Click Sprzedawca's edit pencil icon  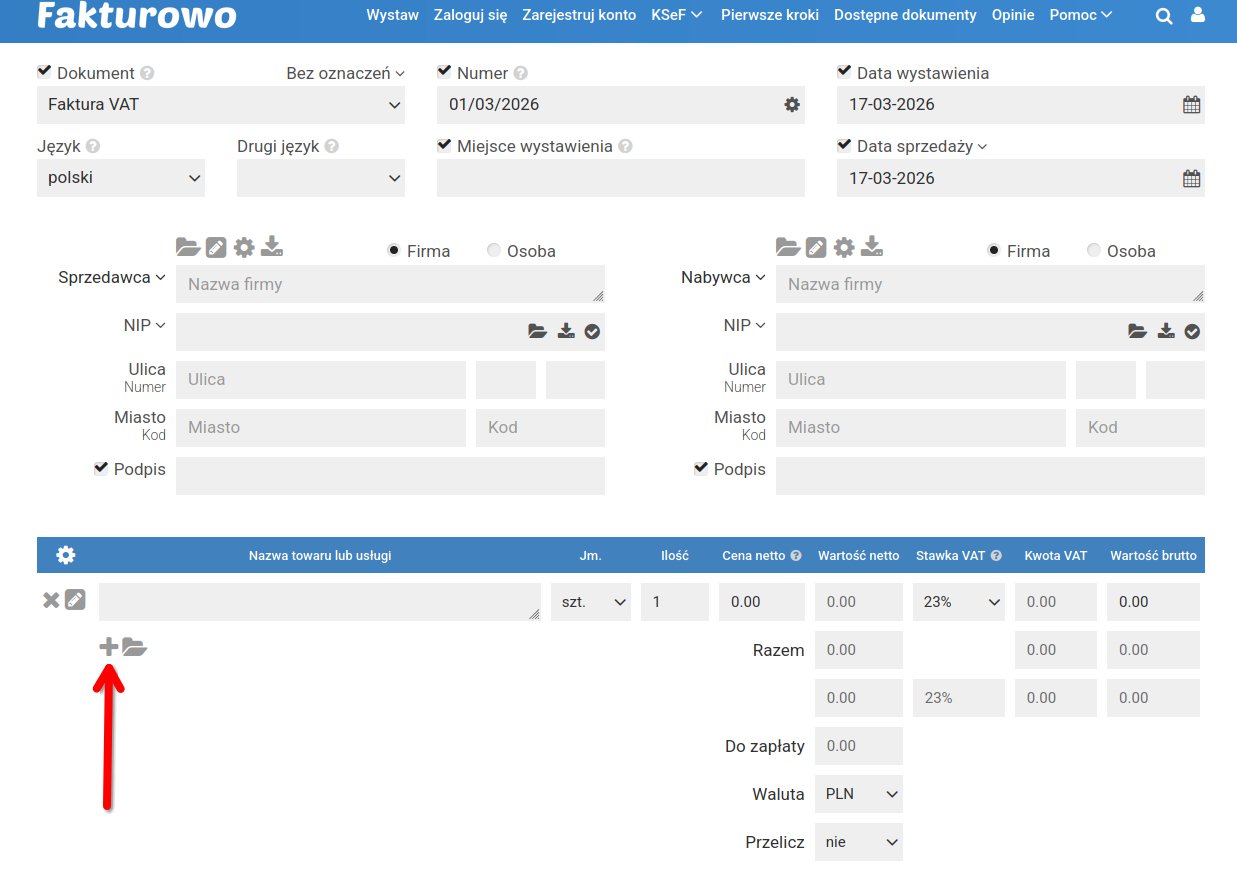pyautogui.click(x=216, y=247)
